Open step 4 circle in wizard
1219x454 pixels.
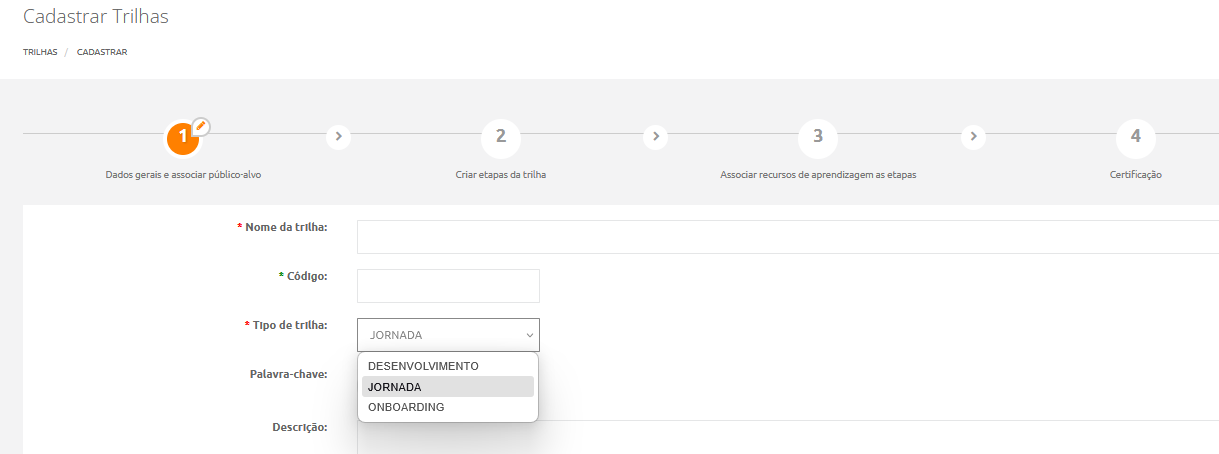pos(1135,137)
